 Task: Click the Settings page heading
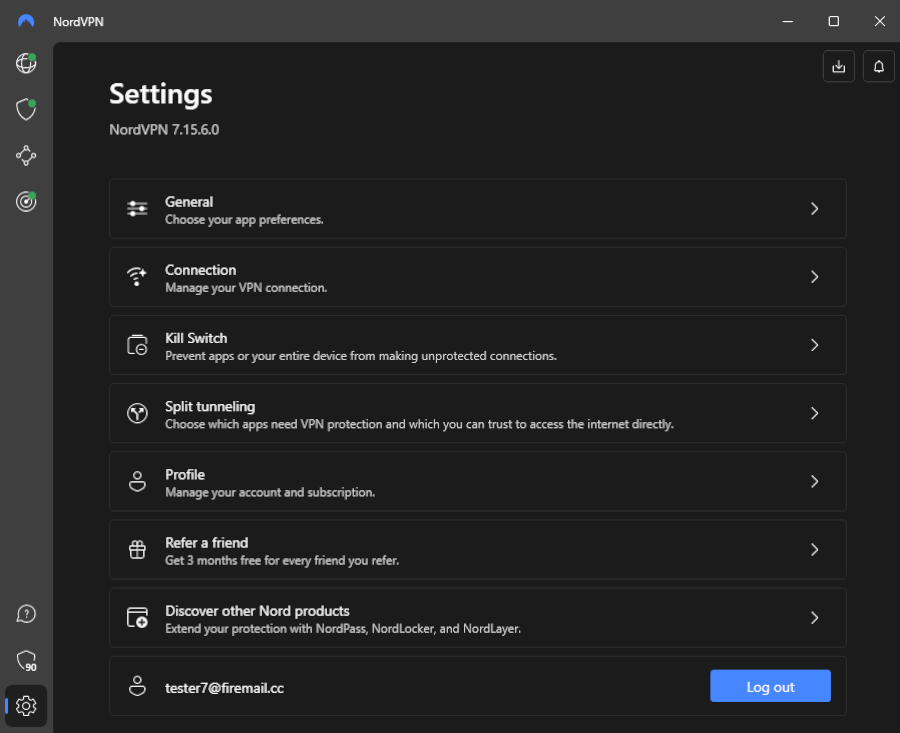tap(161, 94)
